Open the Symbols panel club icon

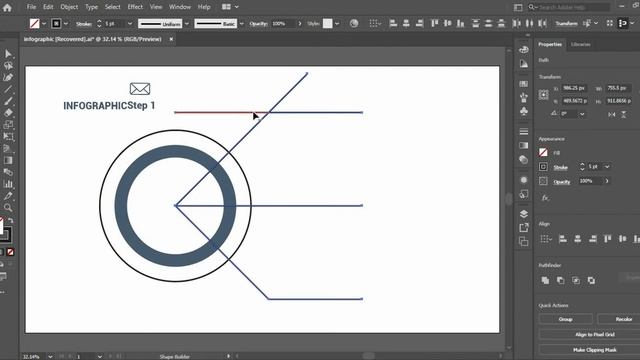(x=524, y=111)
